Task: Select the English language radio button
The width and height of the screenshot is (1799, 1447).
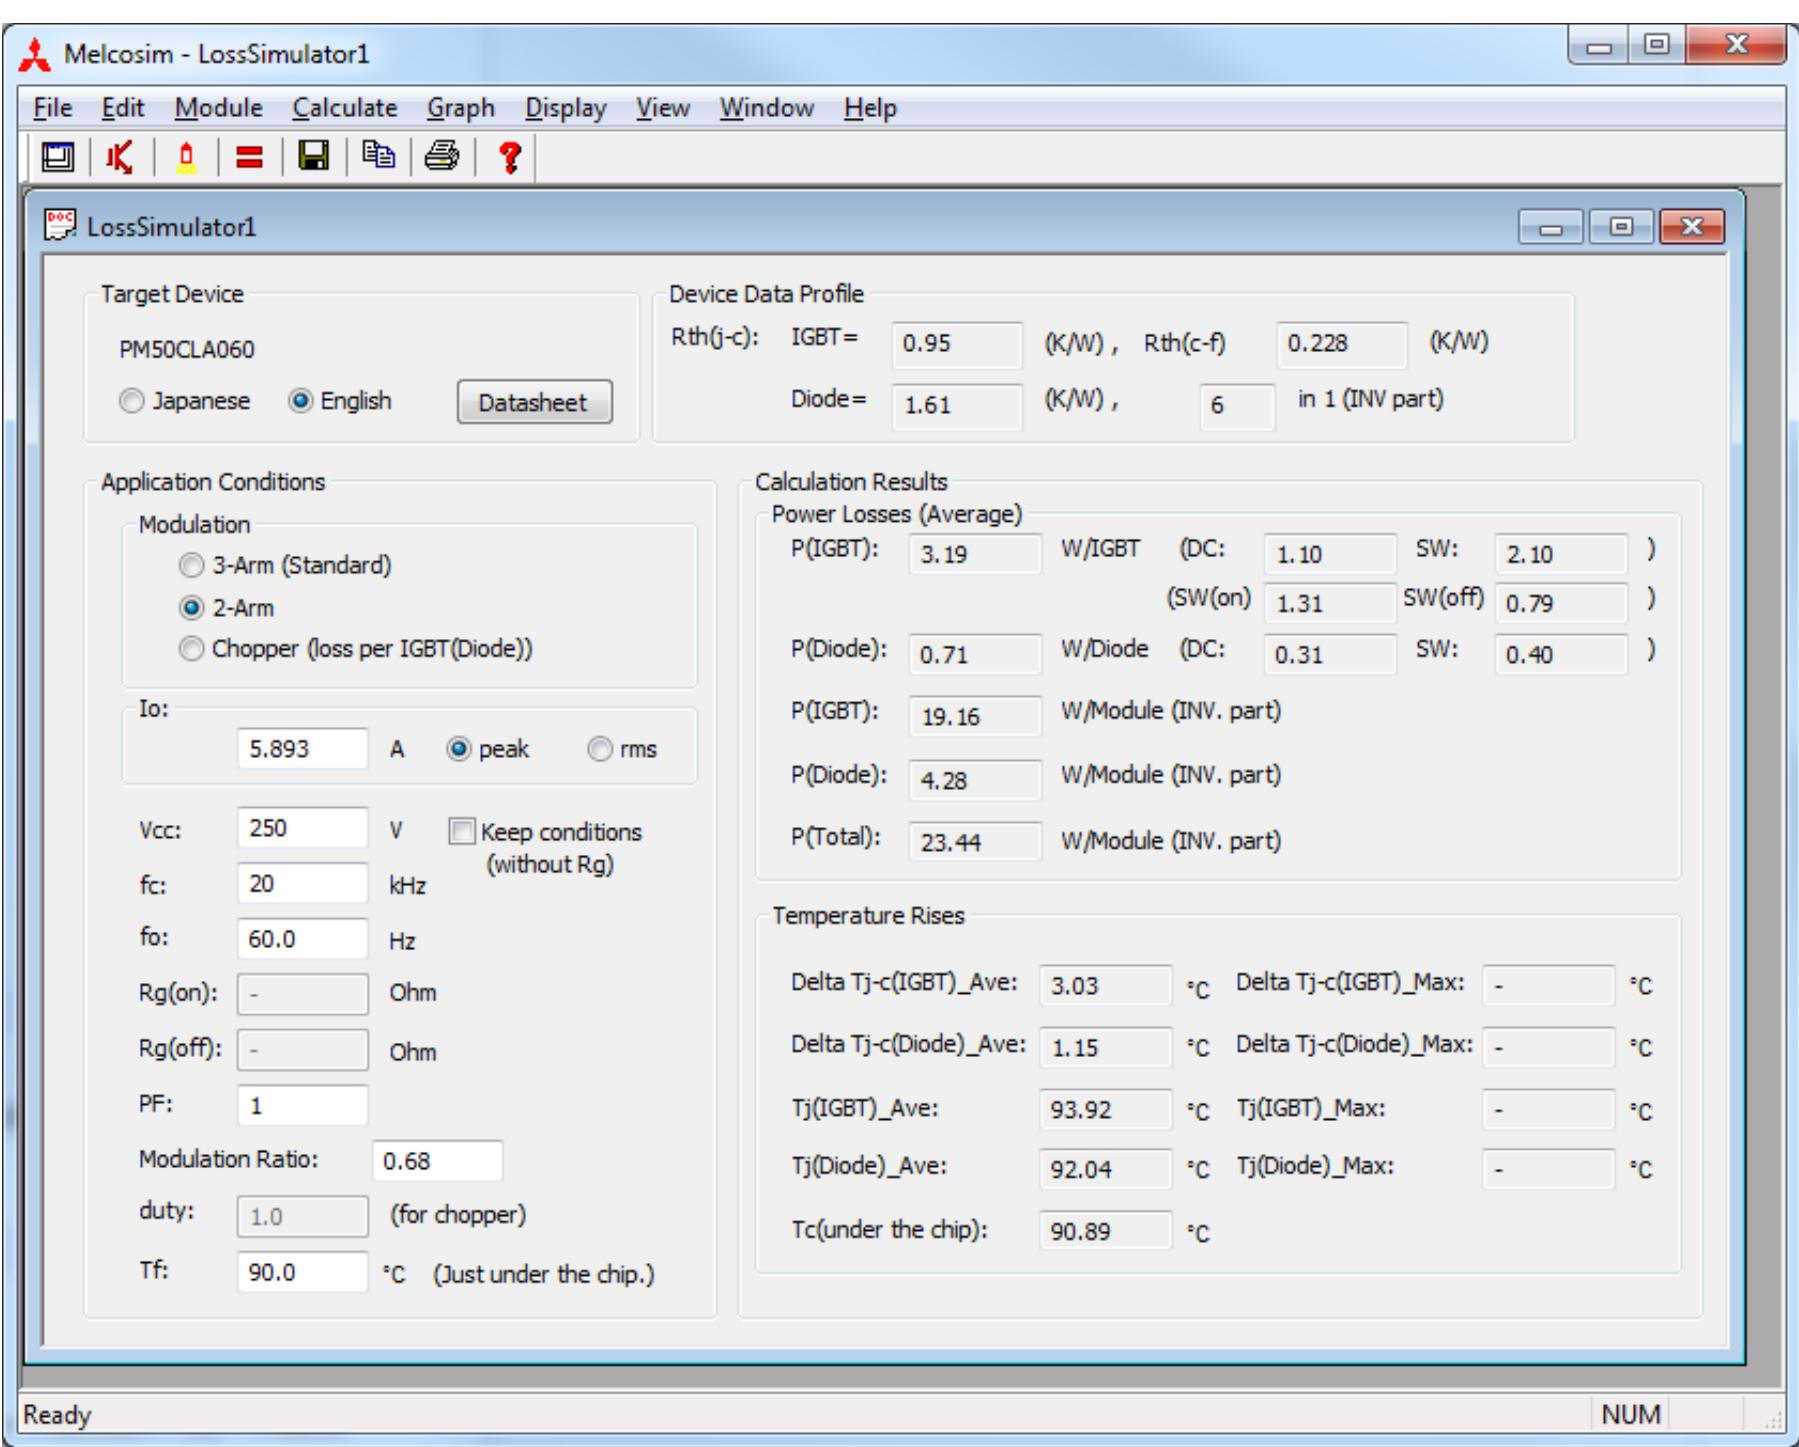Action: [x=300, y=401]
